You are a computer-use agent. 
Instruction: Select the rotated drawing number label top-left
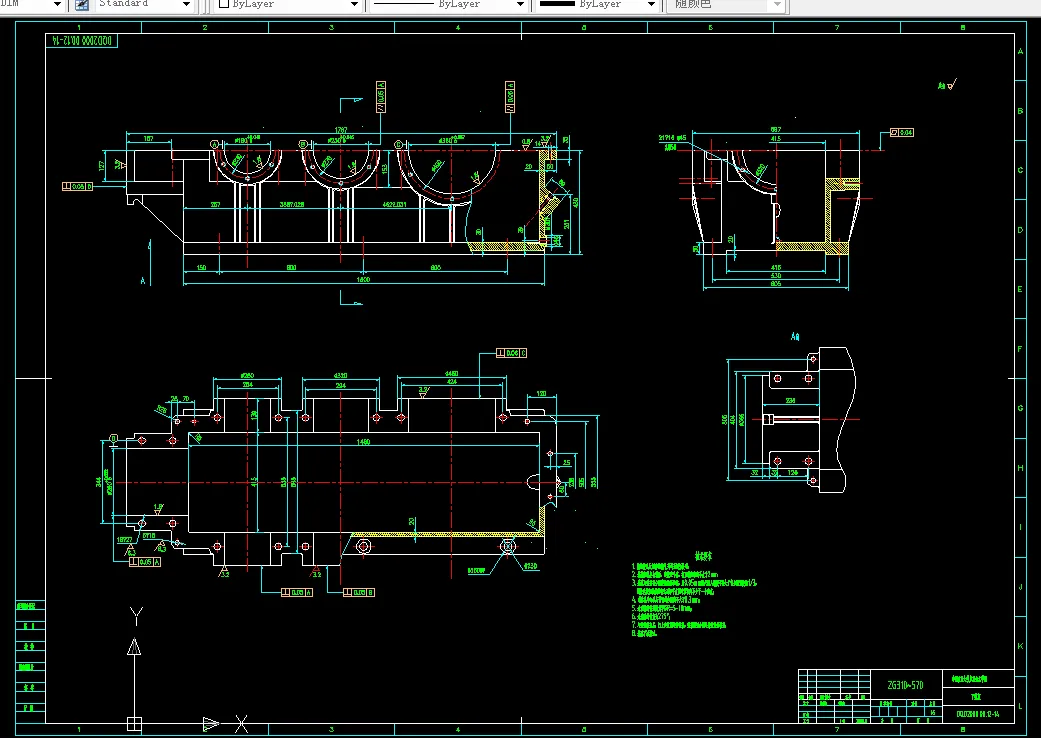point(83,40)
